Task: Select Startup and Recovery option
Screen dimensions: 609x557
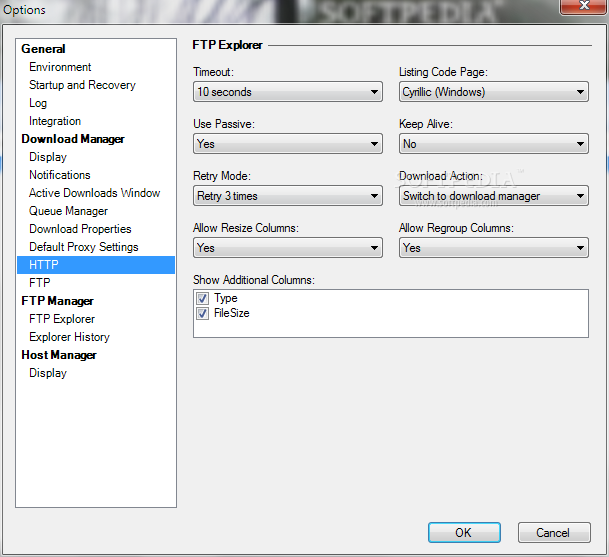Action: [x=82, y=85]
